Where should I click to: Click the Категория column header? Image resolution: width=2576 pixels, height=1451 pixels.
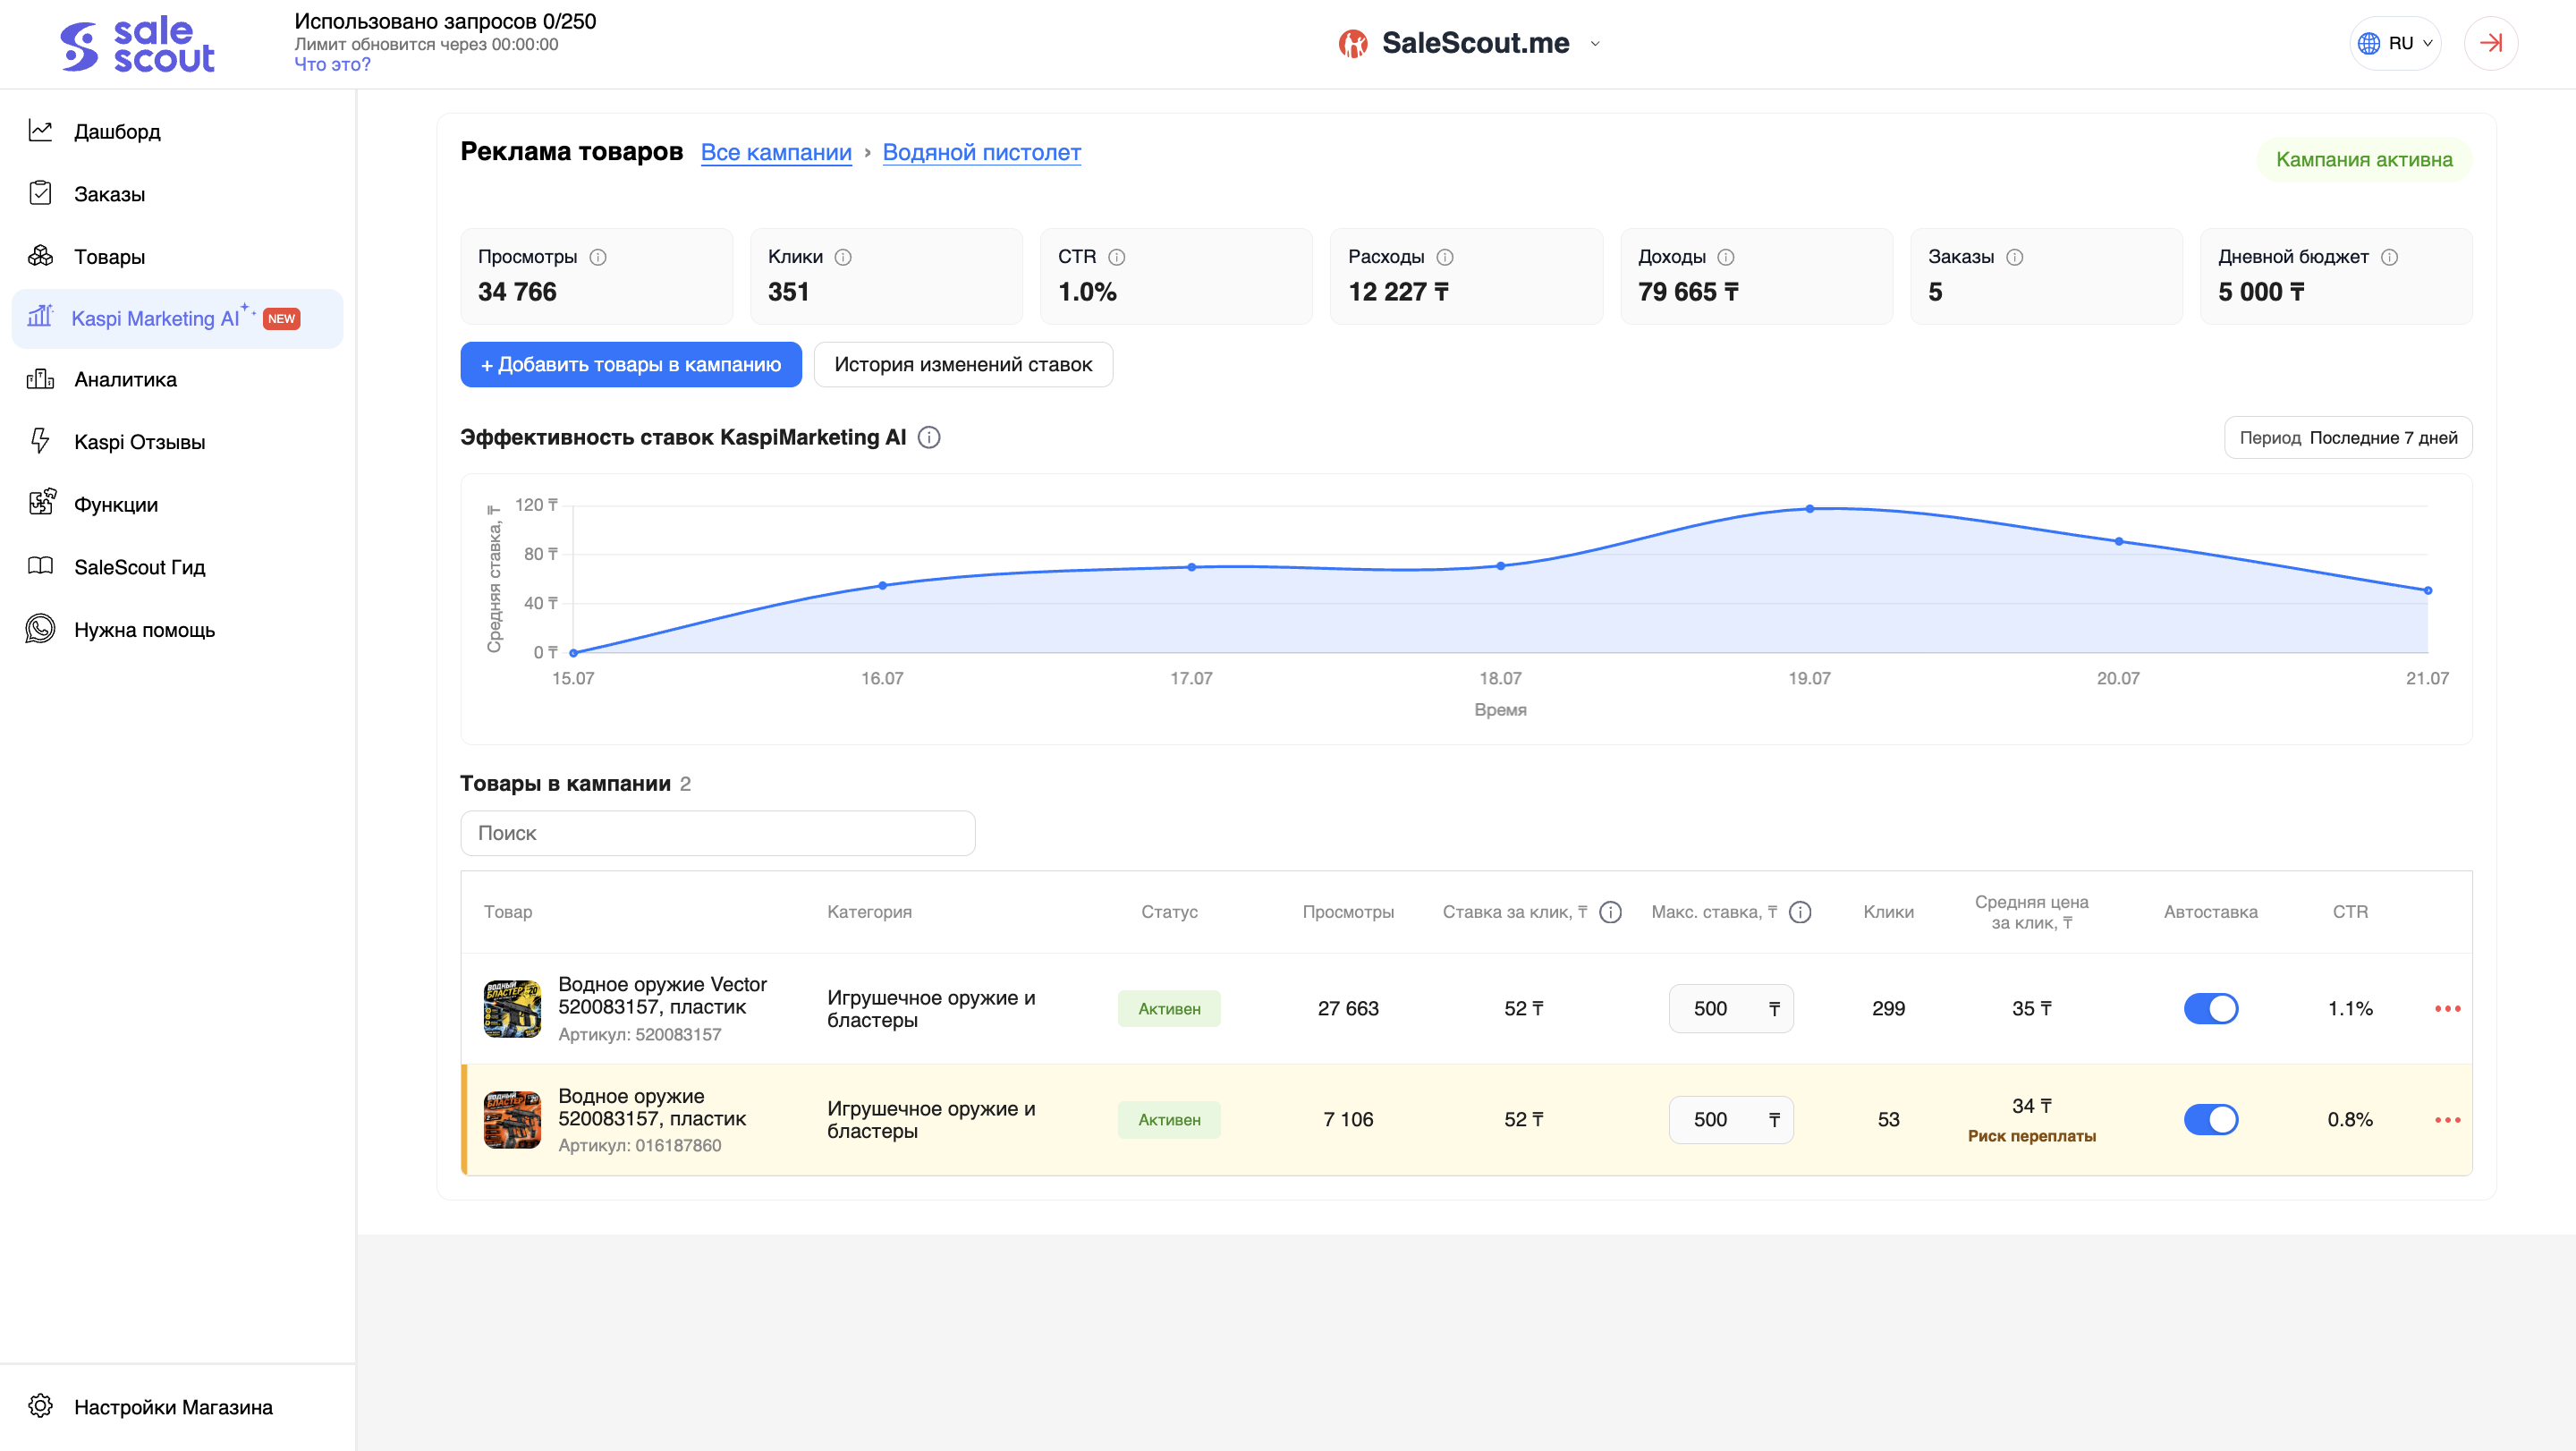(869, 912)
